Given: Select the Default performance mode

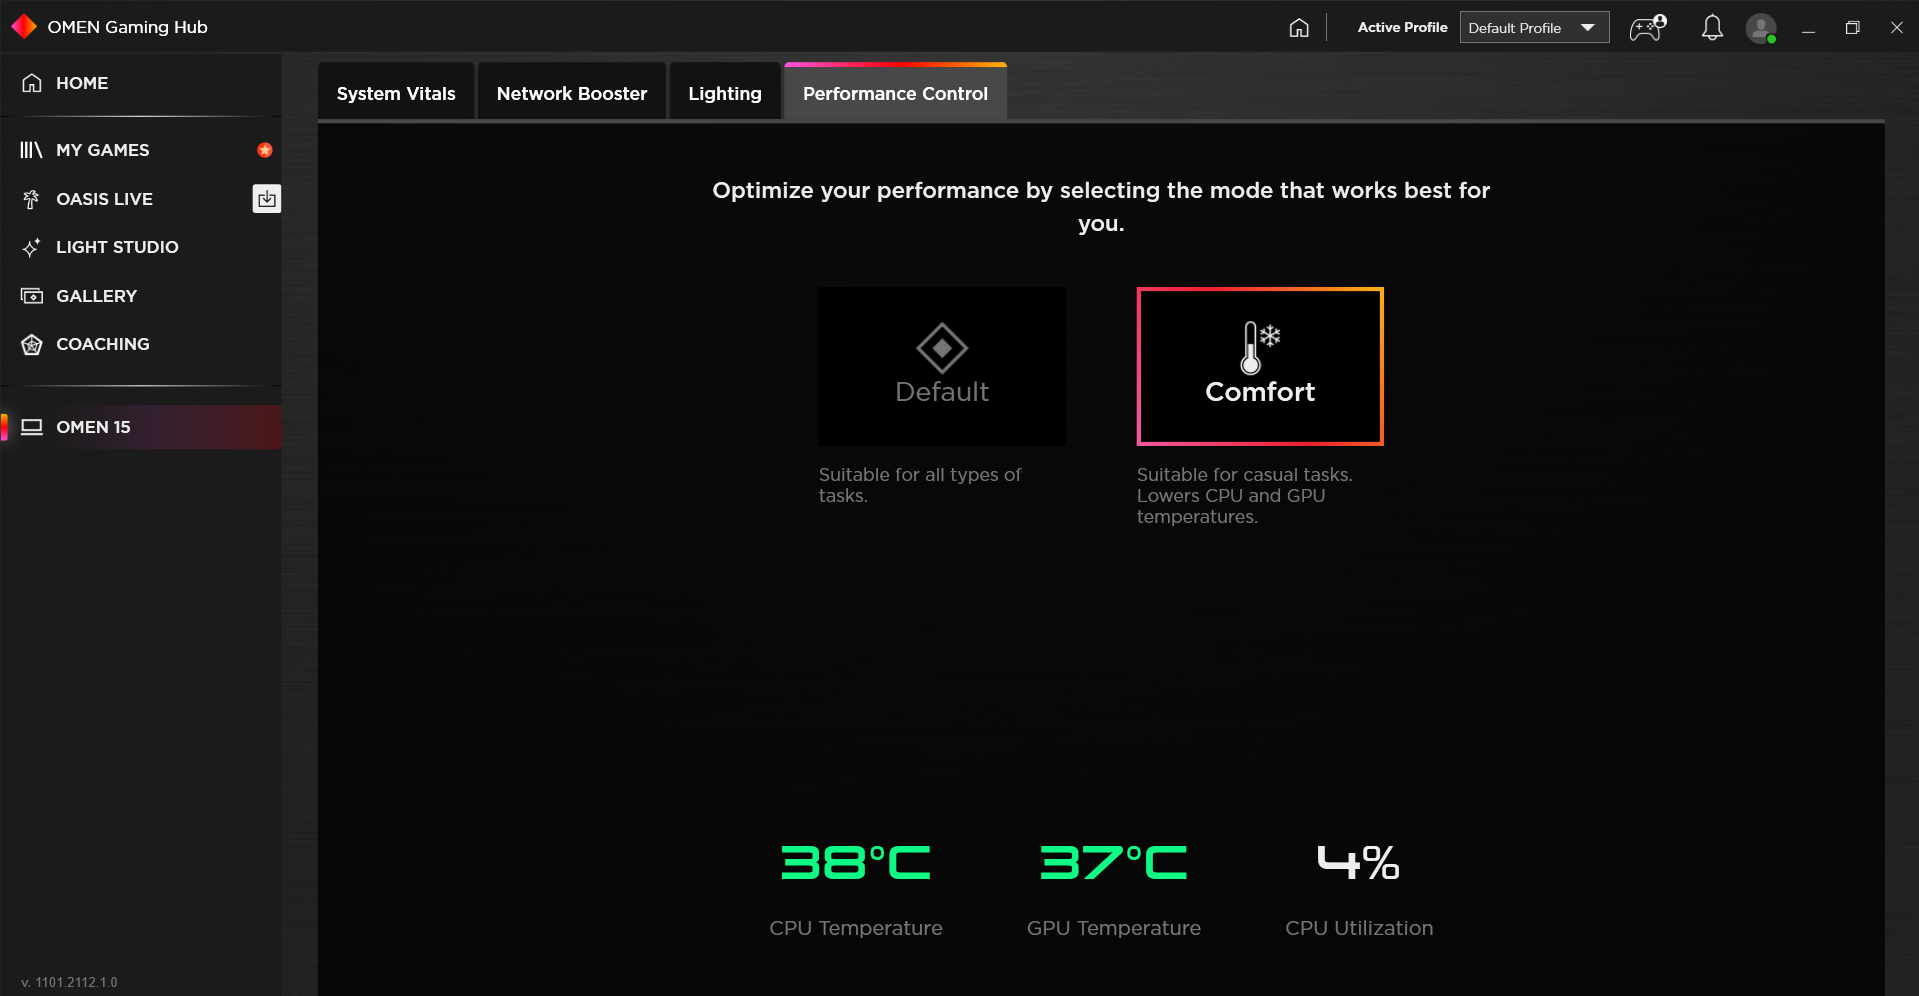Looking at the screenshot, I should [x=941, y=366].
